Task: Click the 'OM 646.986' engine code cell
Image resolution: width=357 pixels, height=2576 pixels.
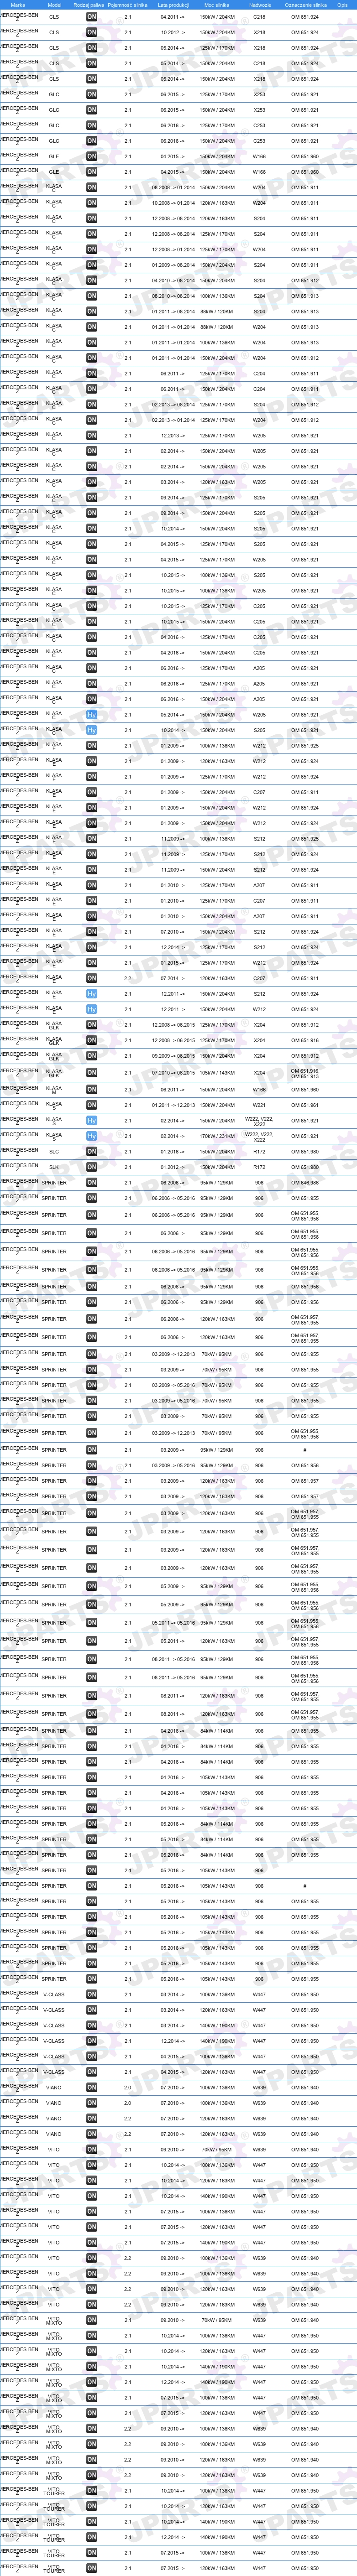Action: pos(305,1182)
